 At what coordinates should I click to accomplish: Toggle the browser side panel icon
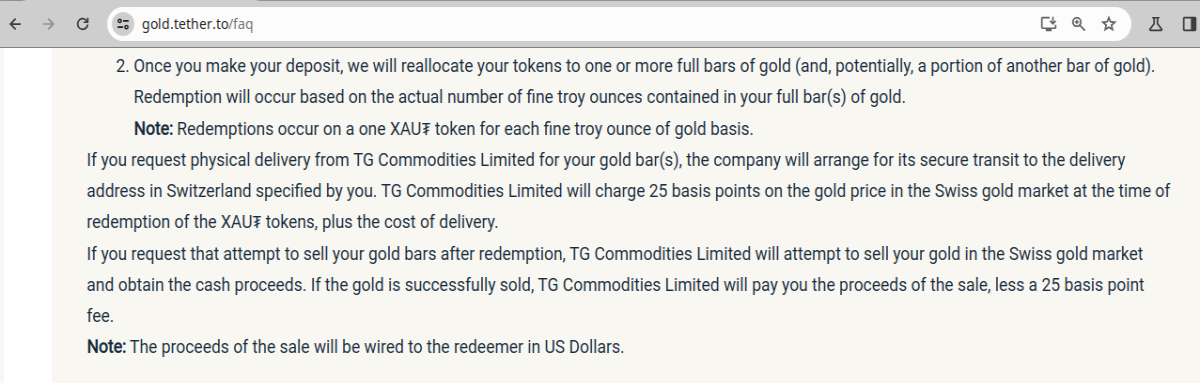point(1187,24)
